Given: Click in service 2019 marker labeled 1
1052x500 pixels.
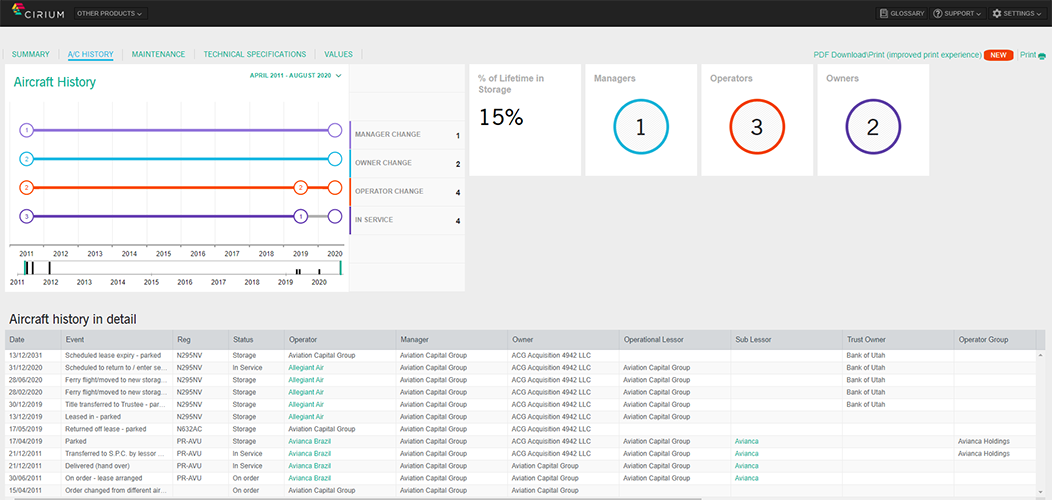Looking at the screenshot, I should pyautogui.click(x=301, y=216).
